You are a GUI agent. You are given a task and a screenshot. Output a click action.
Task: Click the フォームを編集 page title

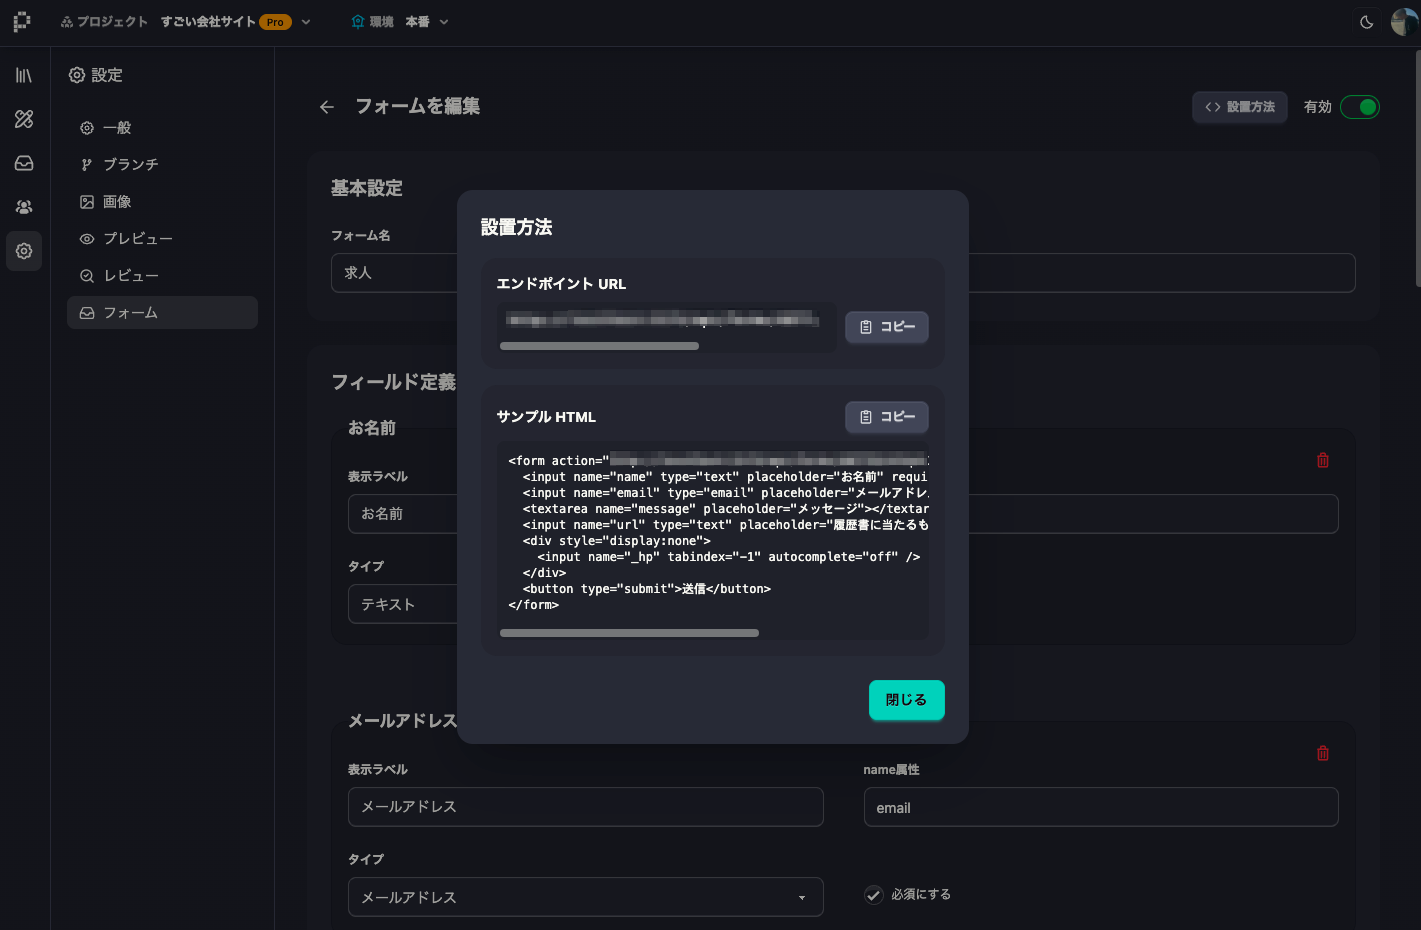click(418, 106)
